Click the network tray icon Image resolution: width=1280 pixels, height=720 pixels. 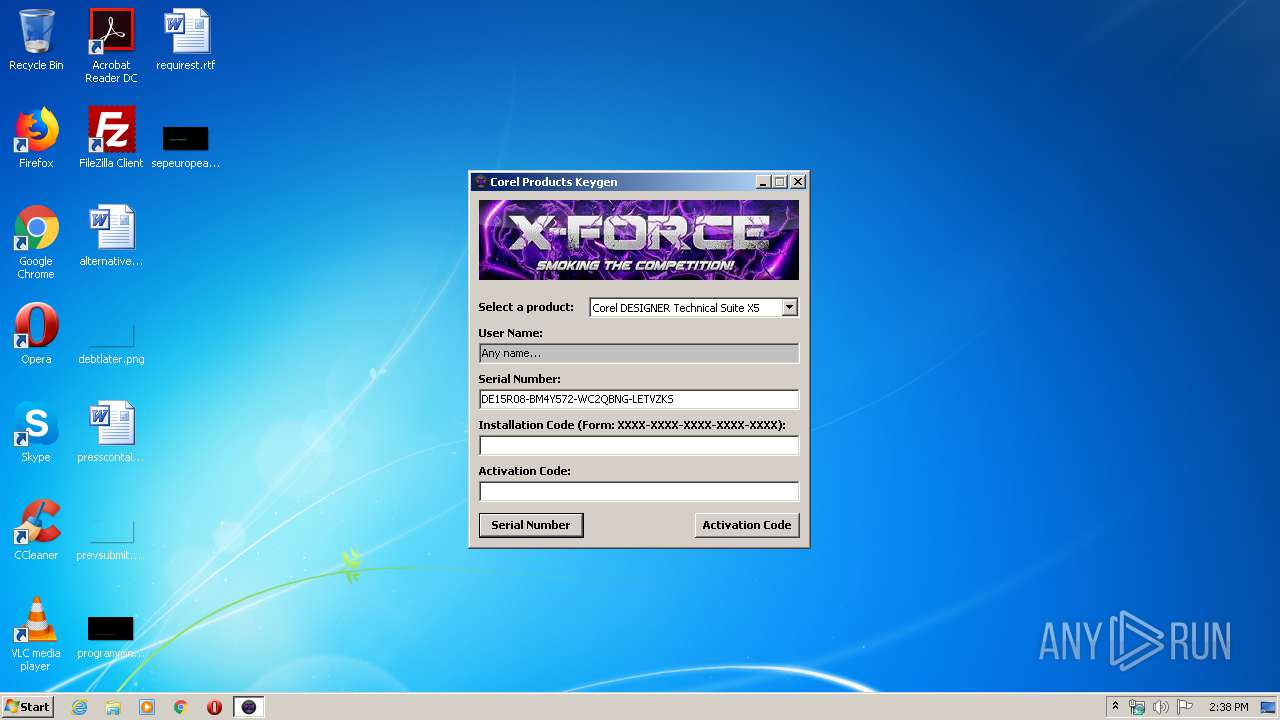1137,707
